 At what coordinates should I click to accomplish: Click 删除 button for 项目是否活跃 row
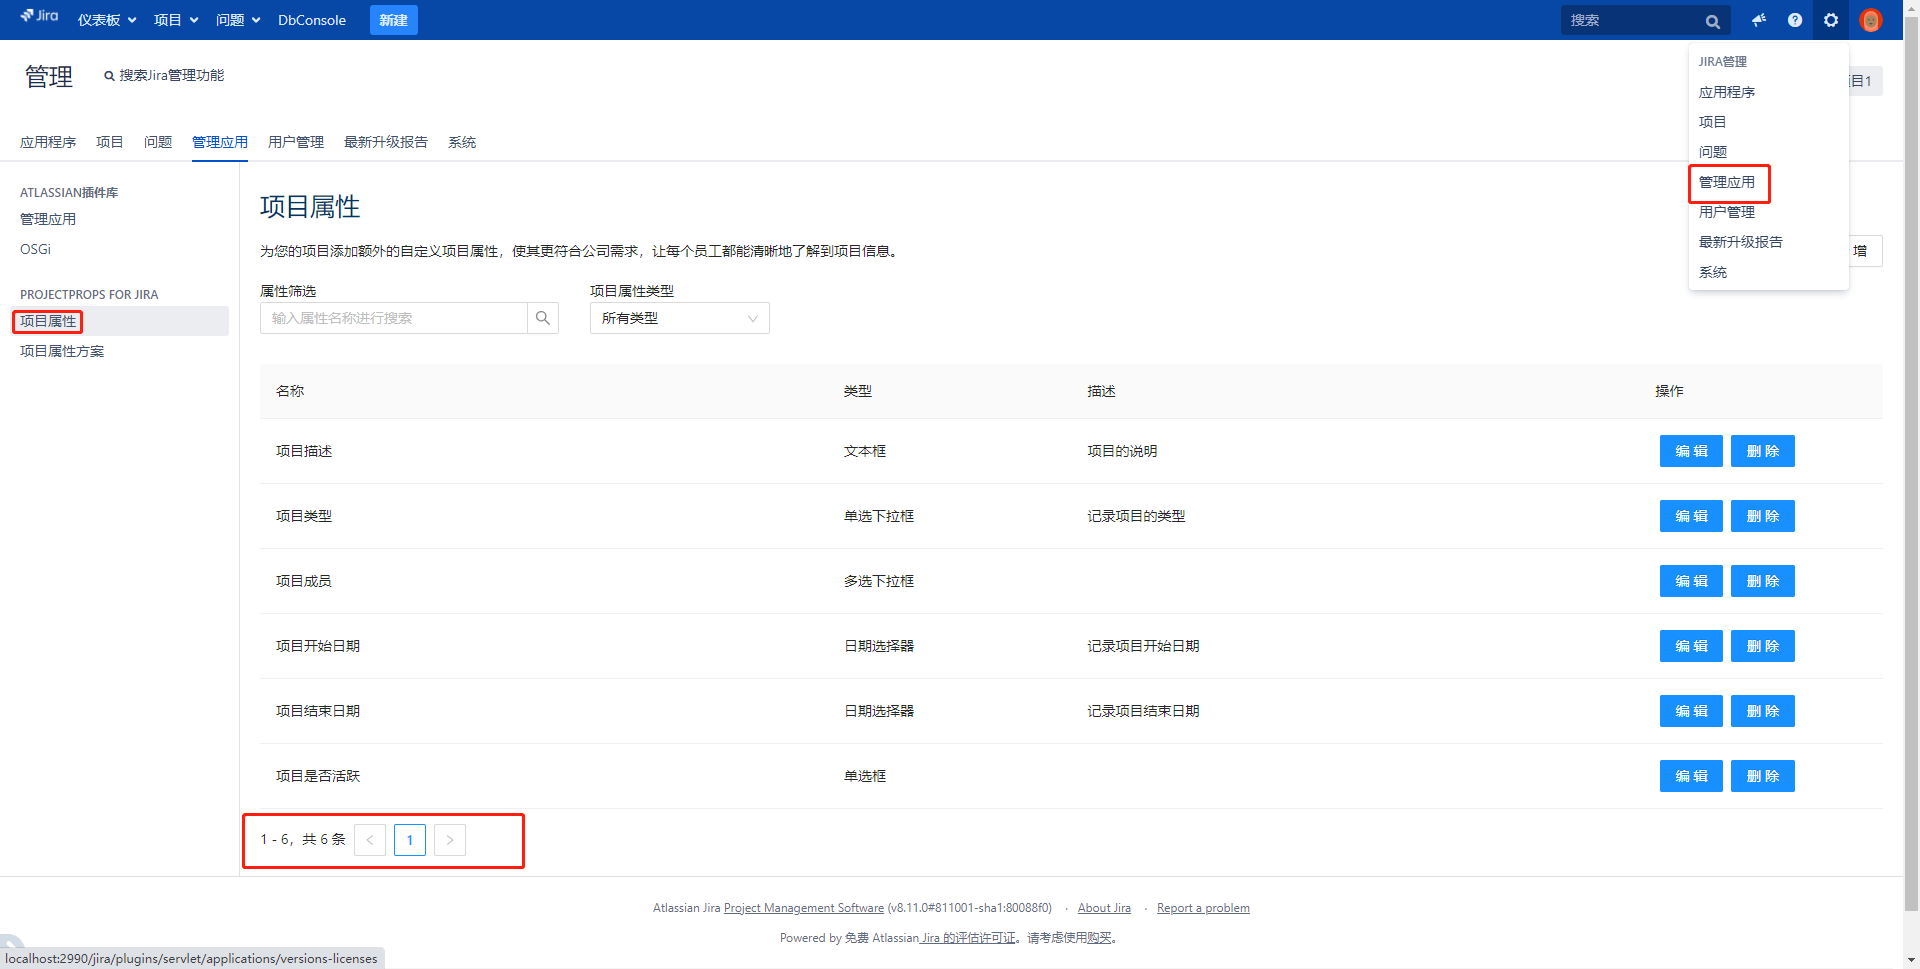(1762, 776)
